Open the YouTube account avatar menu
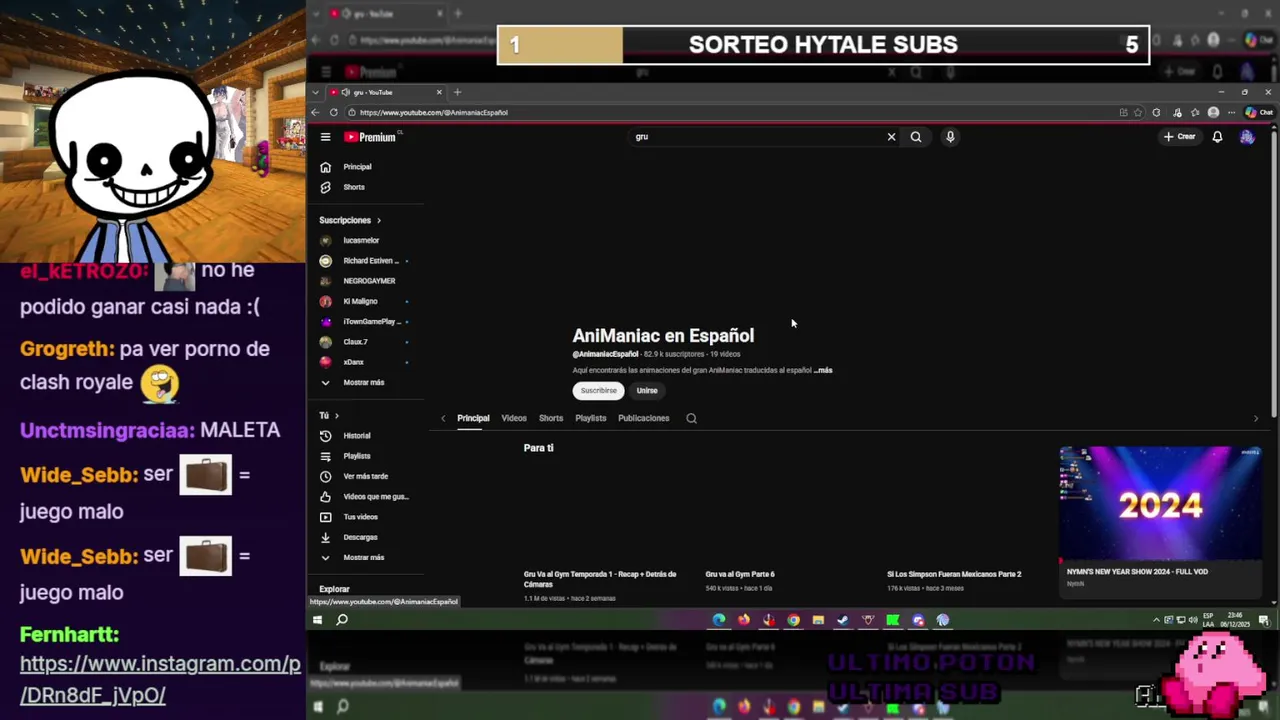1280x720 pixels. point(1247,137)
